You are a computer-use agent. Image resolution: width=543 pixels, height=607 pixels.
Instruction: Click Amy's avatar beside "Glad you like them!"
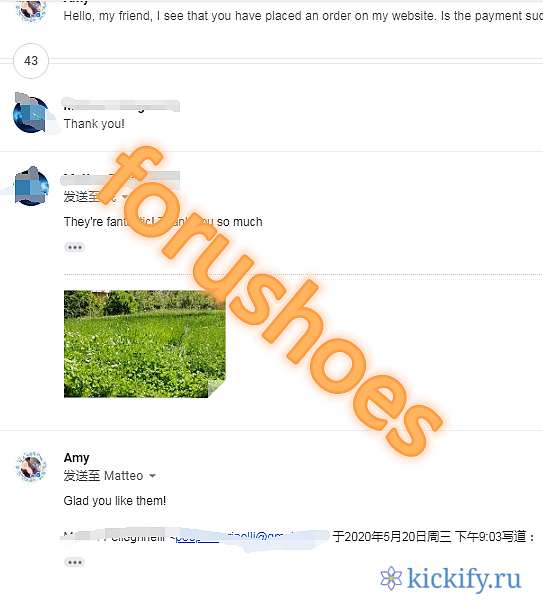click(x=31, y=466)
